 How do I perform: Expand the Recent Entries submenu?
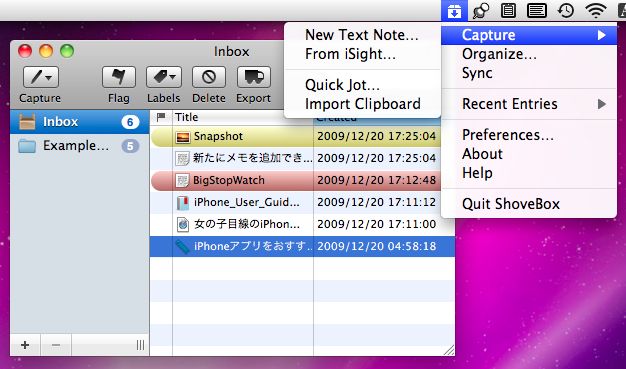[x=529, y=104]
